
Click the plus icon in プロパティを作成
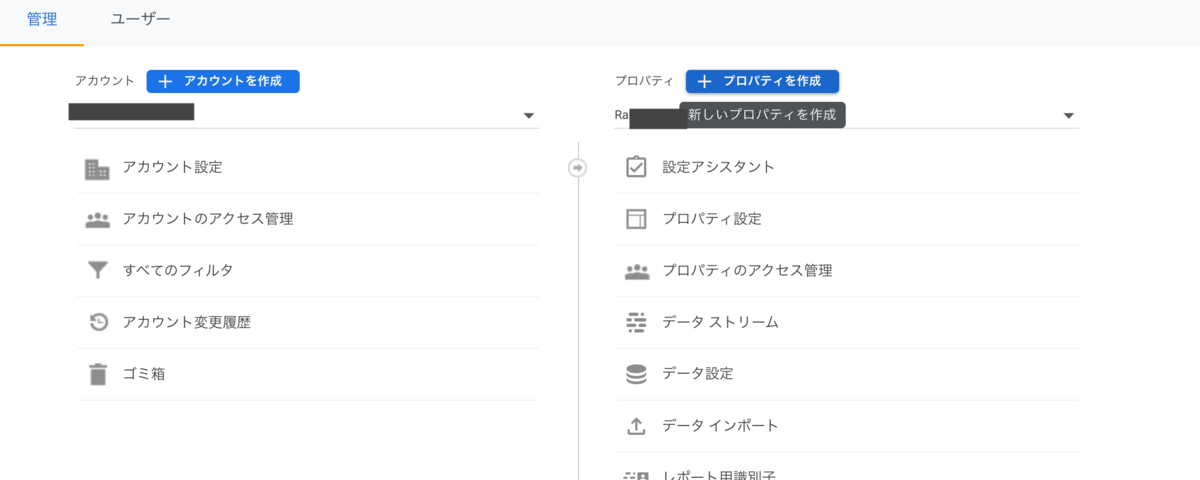click(x=705, y=81)
